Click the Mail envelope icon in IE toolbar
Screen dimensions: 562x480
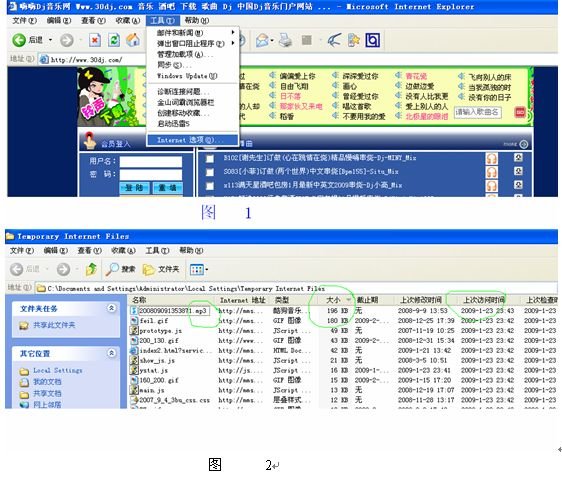262,40
